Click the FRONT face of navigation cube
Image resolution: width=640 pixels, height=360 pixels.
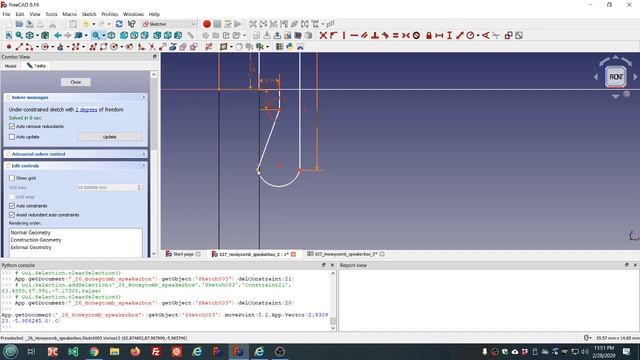tap(616, 77)
